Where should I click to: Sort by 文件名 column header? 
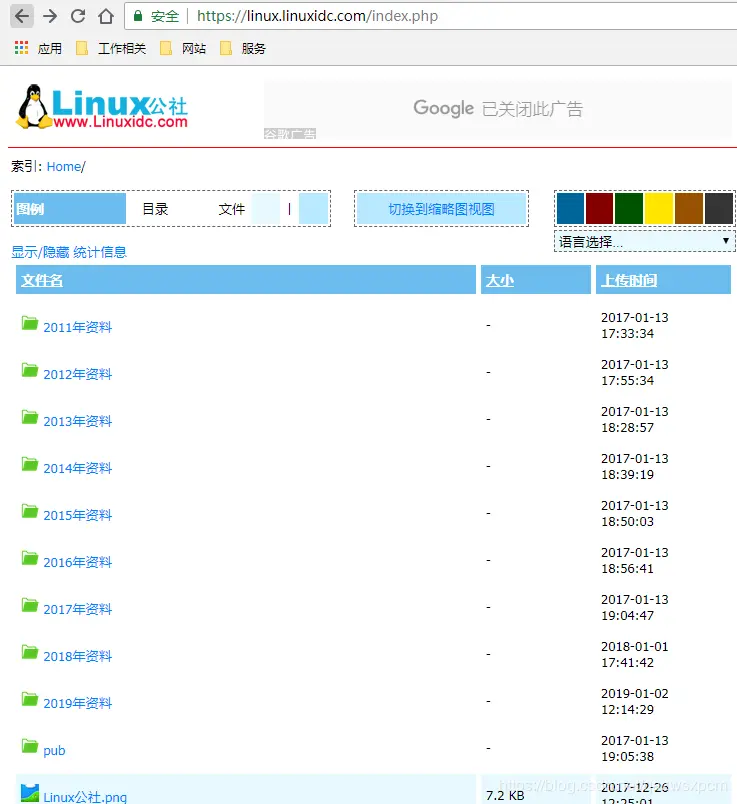pyautogui.click(x=42, y=280)
